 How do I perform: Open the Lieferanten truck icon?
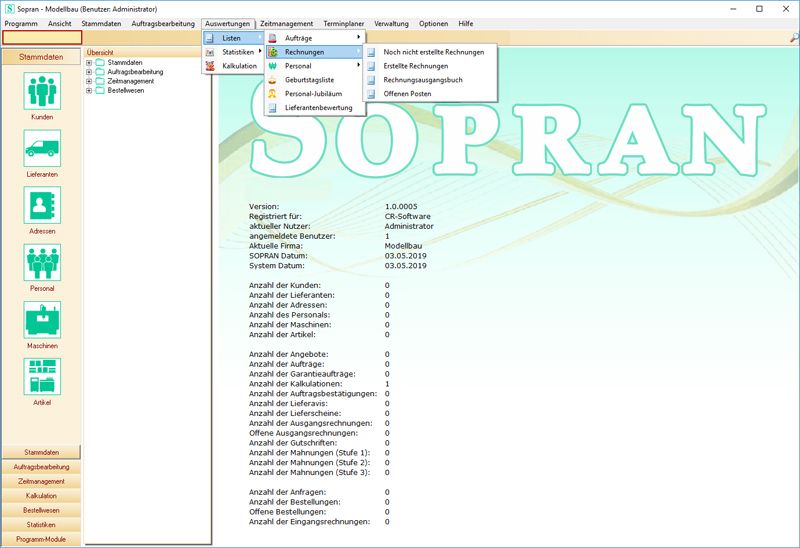(42, 148)
